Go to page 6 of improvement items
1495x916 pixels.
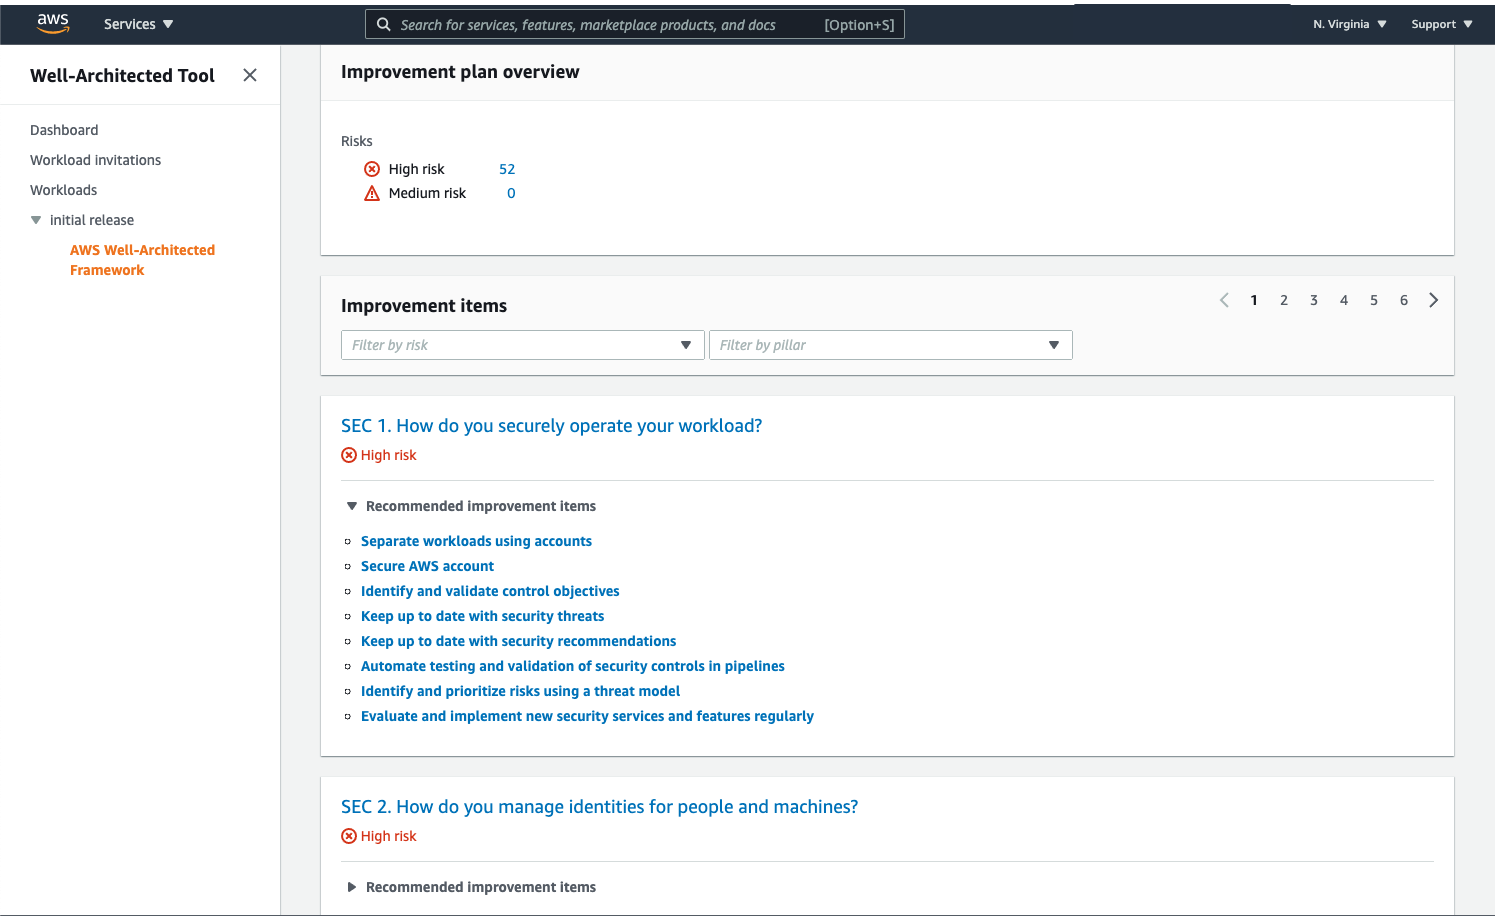click(x=1404, y=300)
